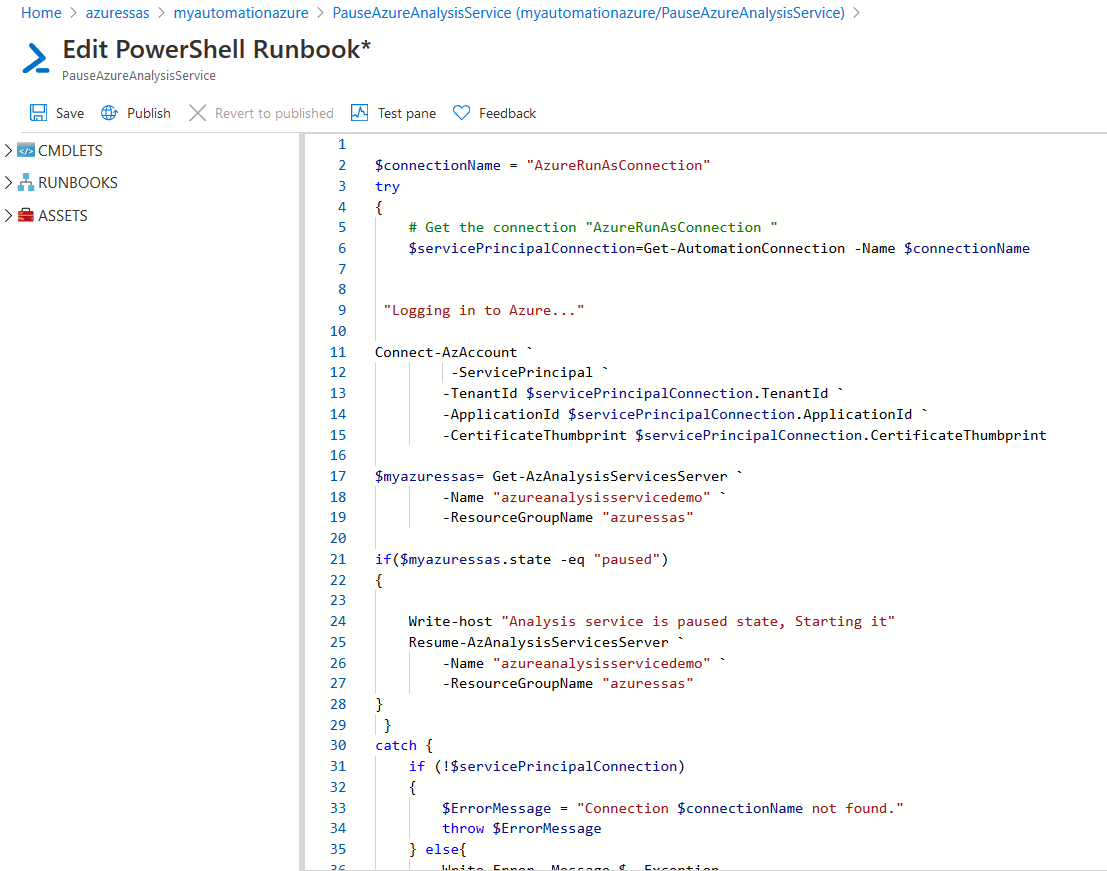Click the Publish globe icon

pyautogui.click(x=109, y=113)
